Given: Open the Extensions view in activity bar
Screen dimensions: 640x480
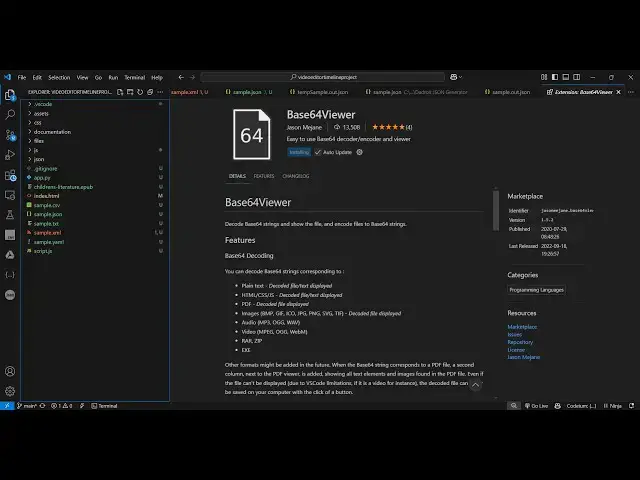Looking at the screenshot, I should (10, 175).
